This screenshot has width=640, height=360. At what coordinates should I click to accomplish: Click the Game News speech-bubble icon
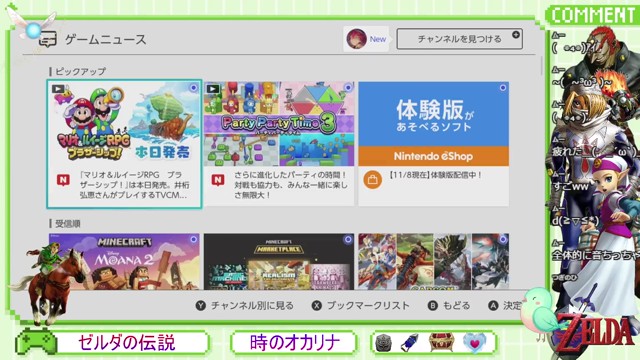tap(47, 40)
